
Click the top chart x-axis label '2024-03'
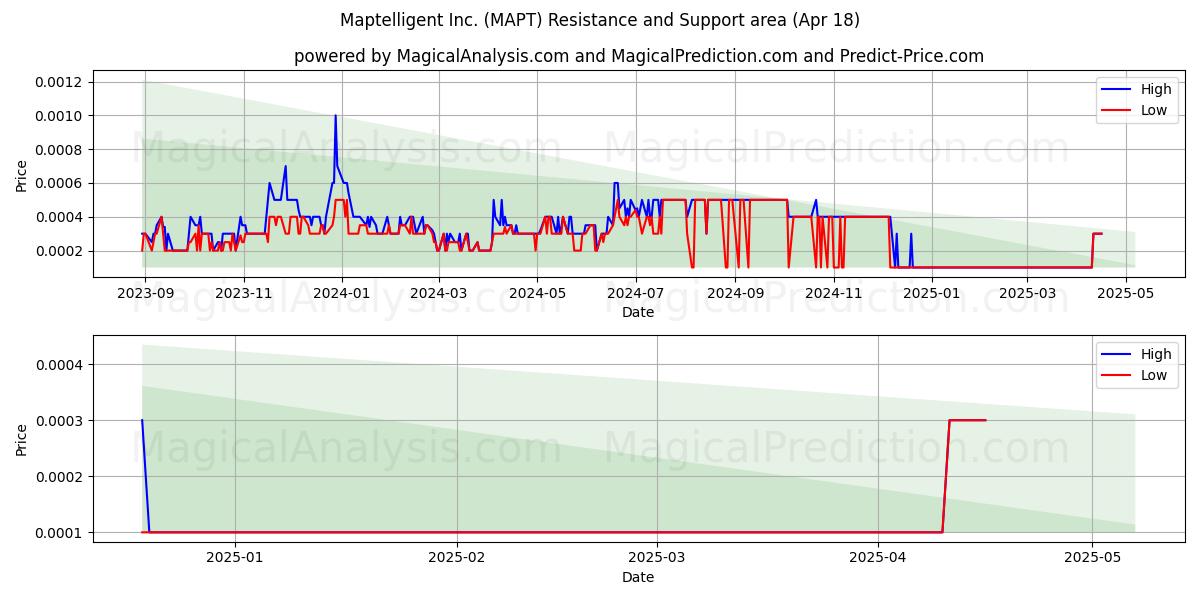pyautogui.click(x=439, y=294)
